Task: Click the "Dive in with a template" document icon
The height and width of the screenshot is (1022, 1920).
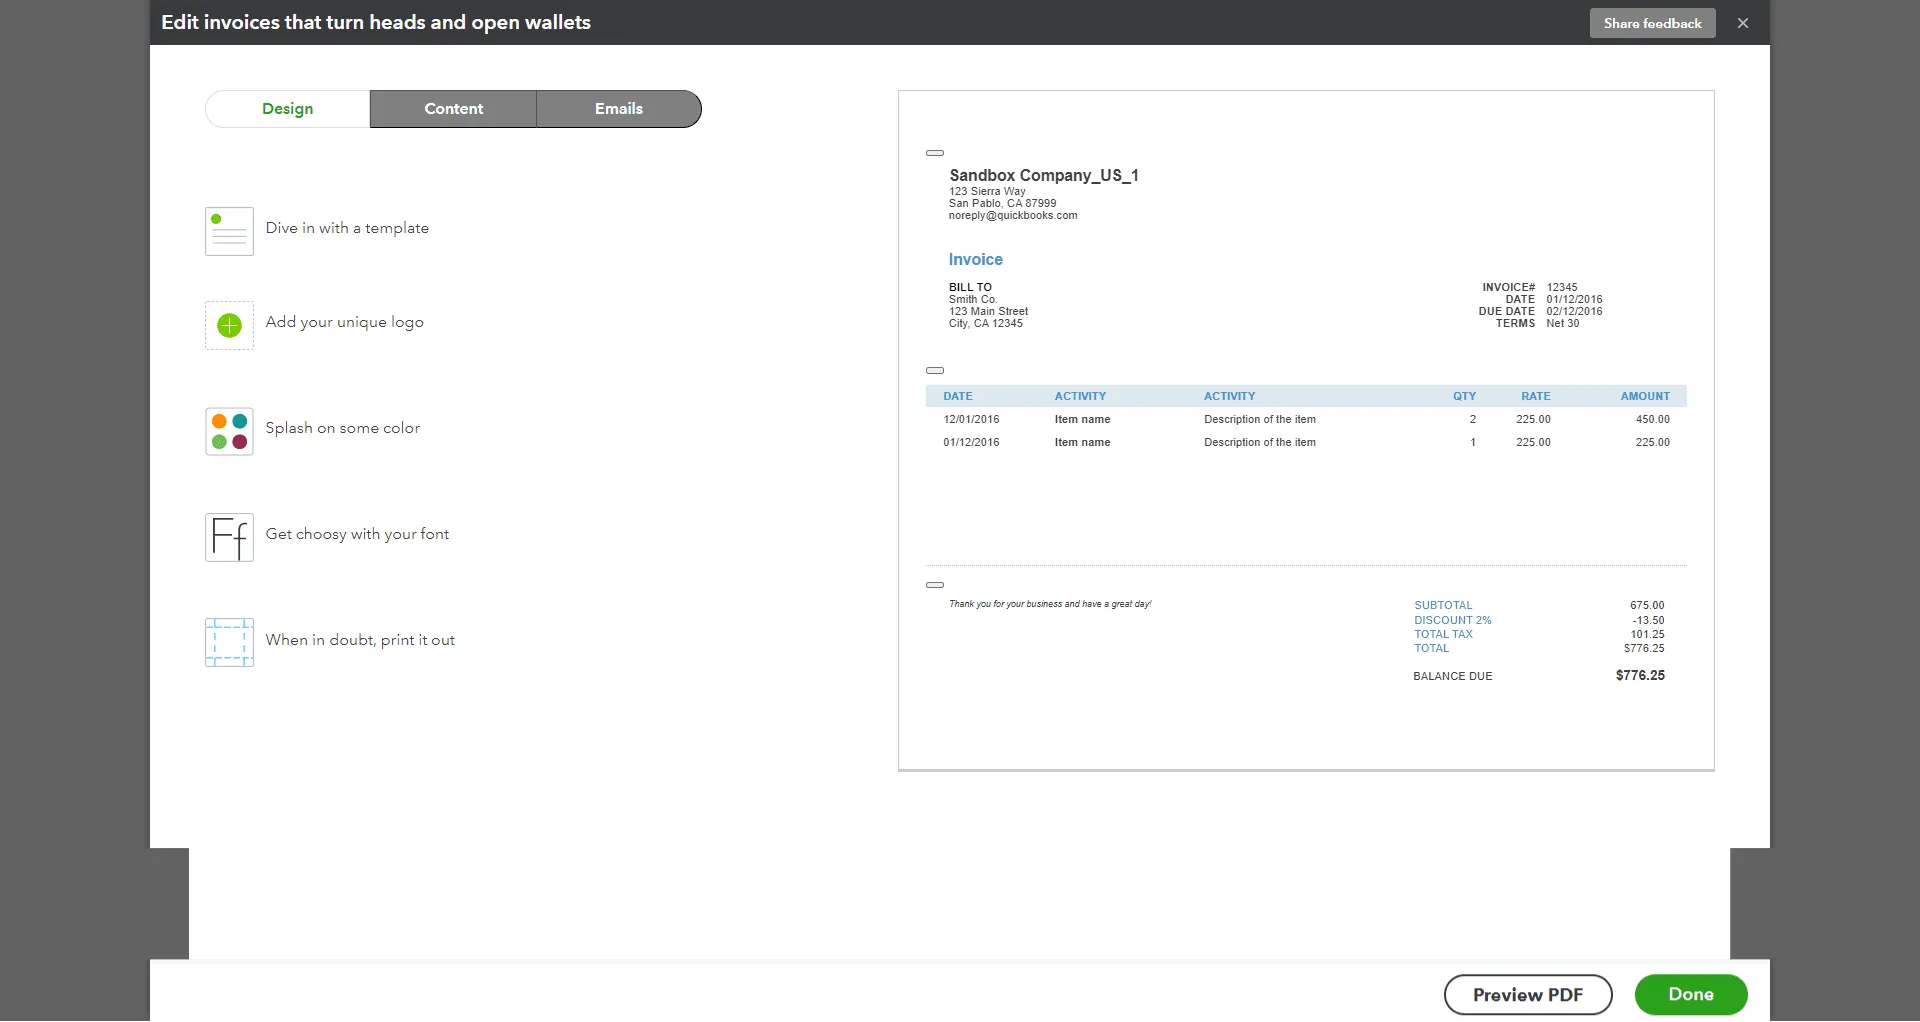Action: pos(228,231)
